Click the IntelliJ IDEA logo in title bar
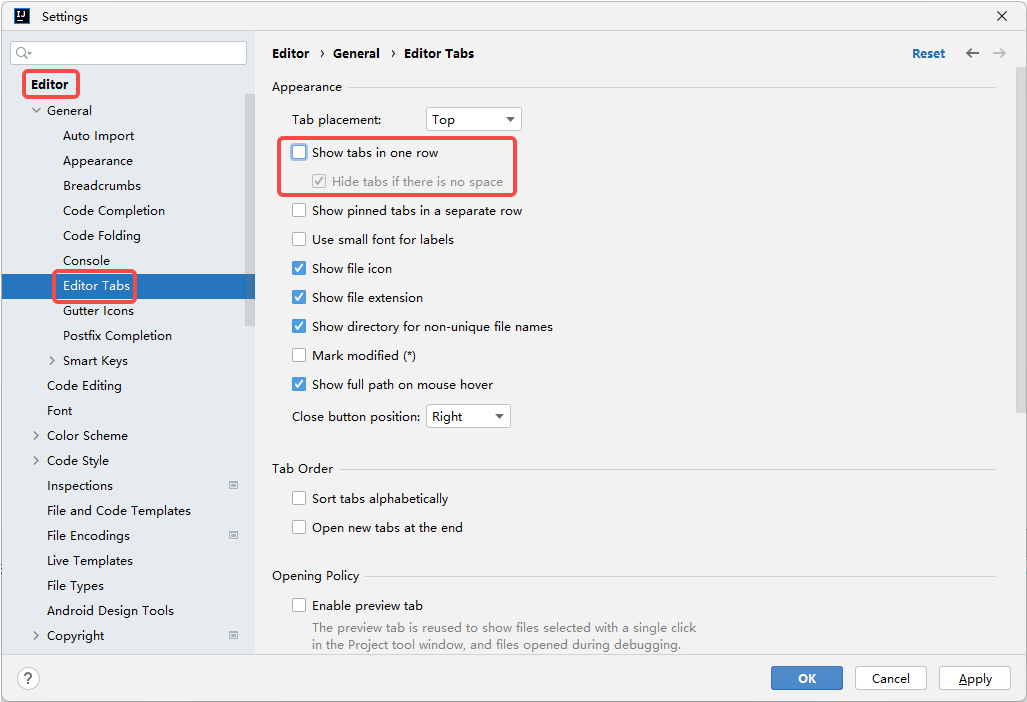 (x=22, y=16)
